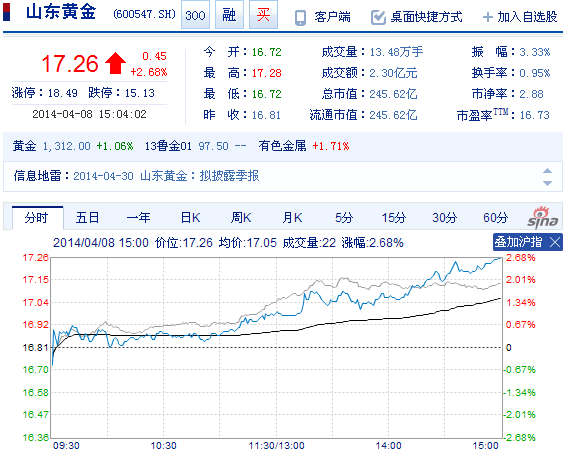Click the plus icon before 加入自选股
Screen dimensions: 563x452
(x=488, y=17)
